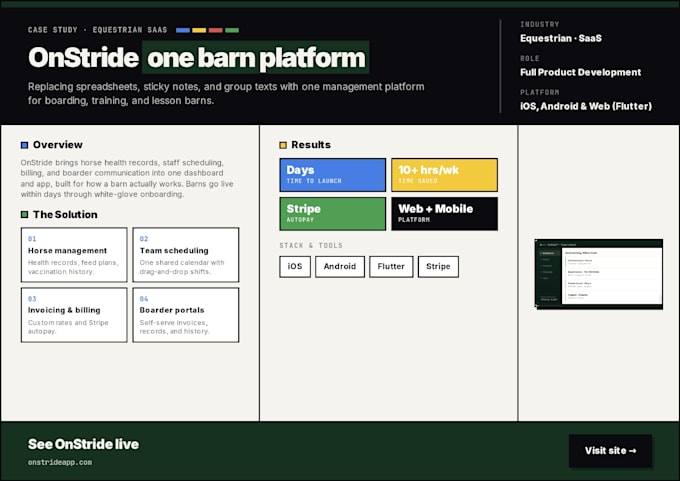Click the iOS stack tag
This screenshot has width=680, height=481.
coord(295,266)
